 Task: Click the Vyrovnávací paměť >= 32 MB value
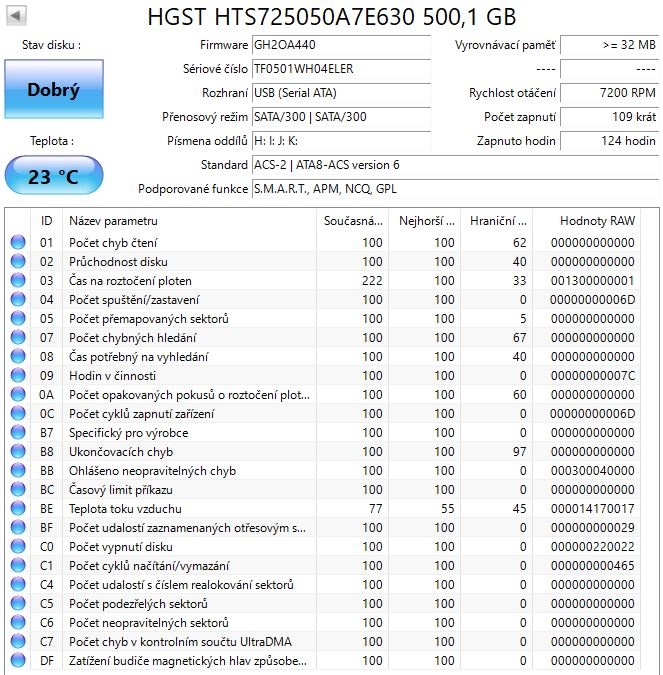(x=609, y=45)
